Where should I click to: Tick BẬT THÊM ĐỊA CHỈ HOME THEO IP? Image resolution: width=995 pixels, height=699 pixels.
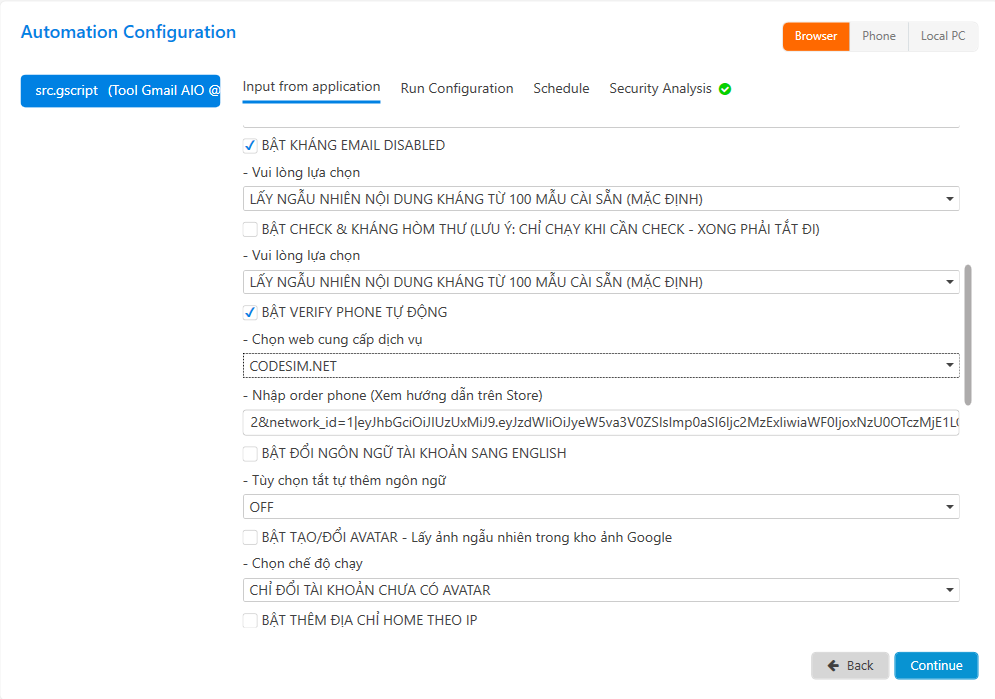(250, 620)
